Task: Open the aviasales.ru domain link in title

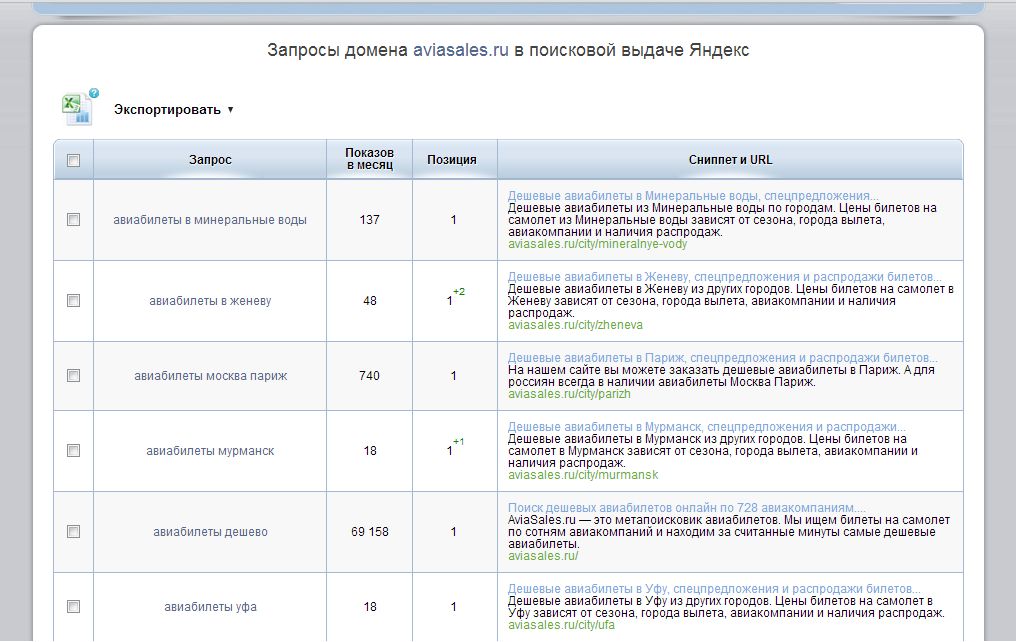Action: point(461,50)
